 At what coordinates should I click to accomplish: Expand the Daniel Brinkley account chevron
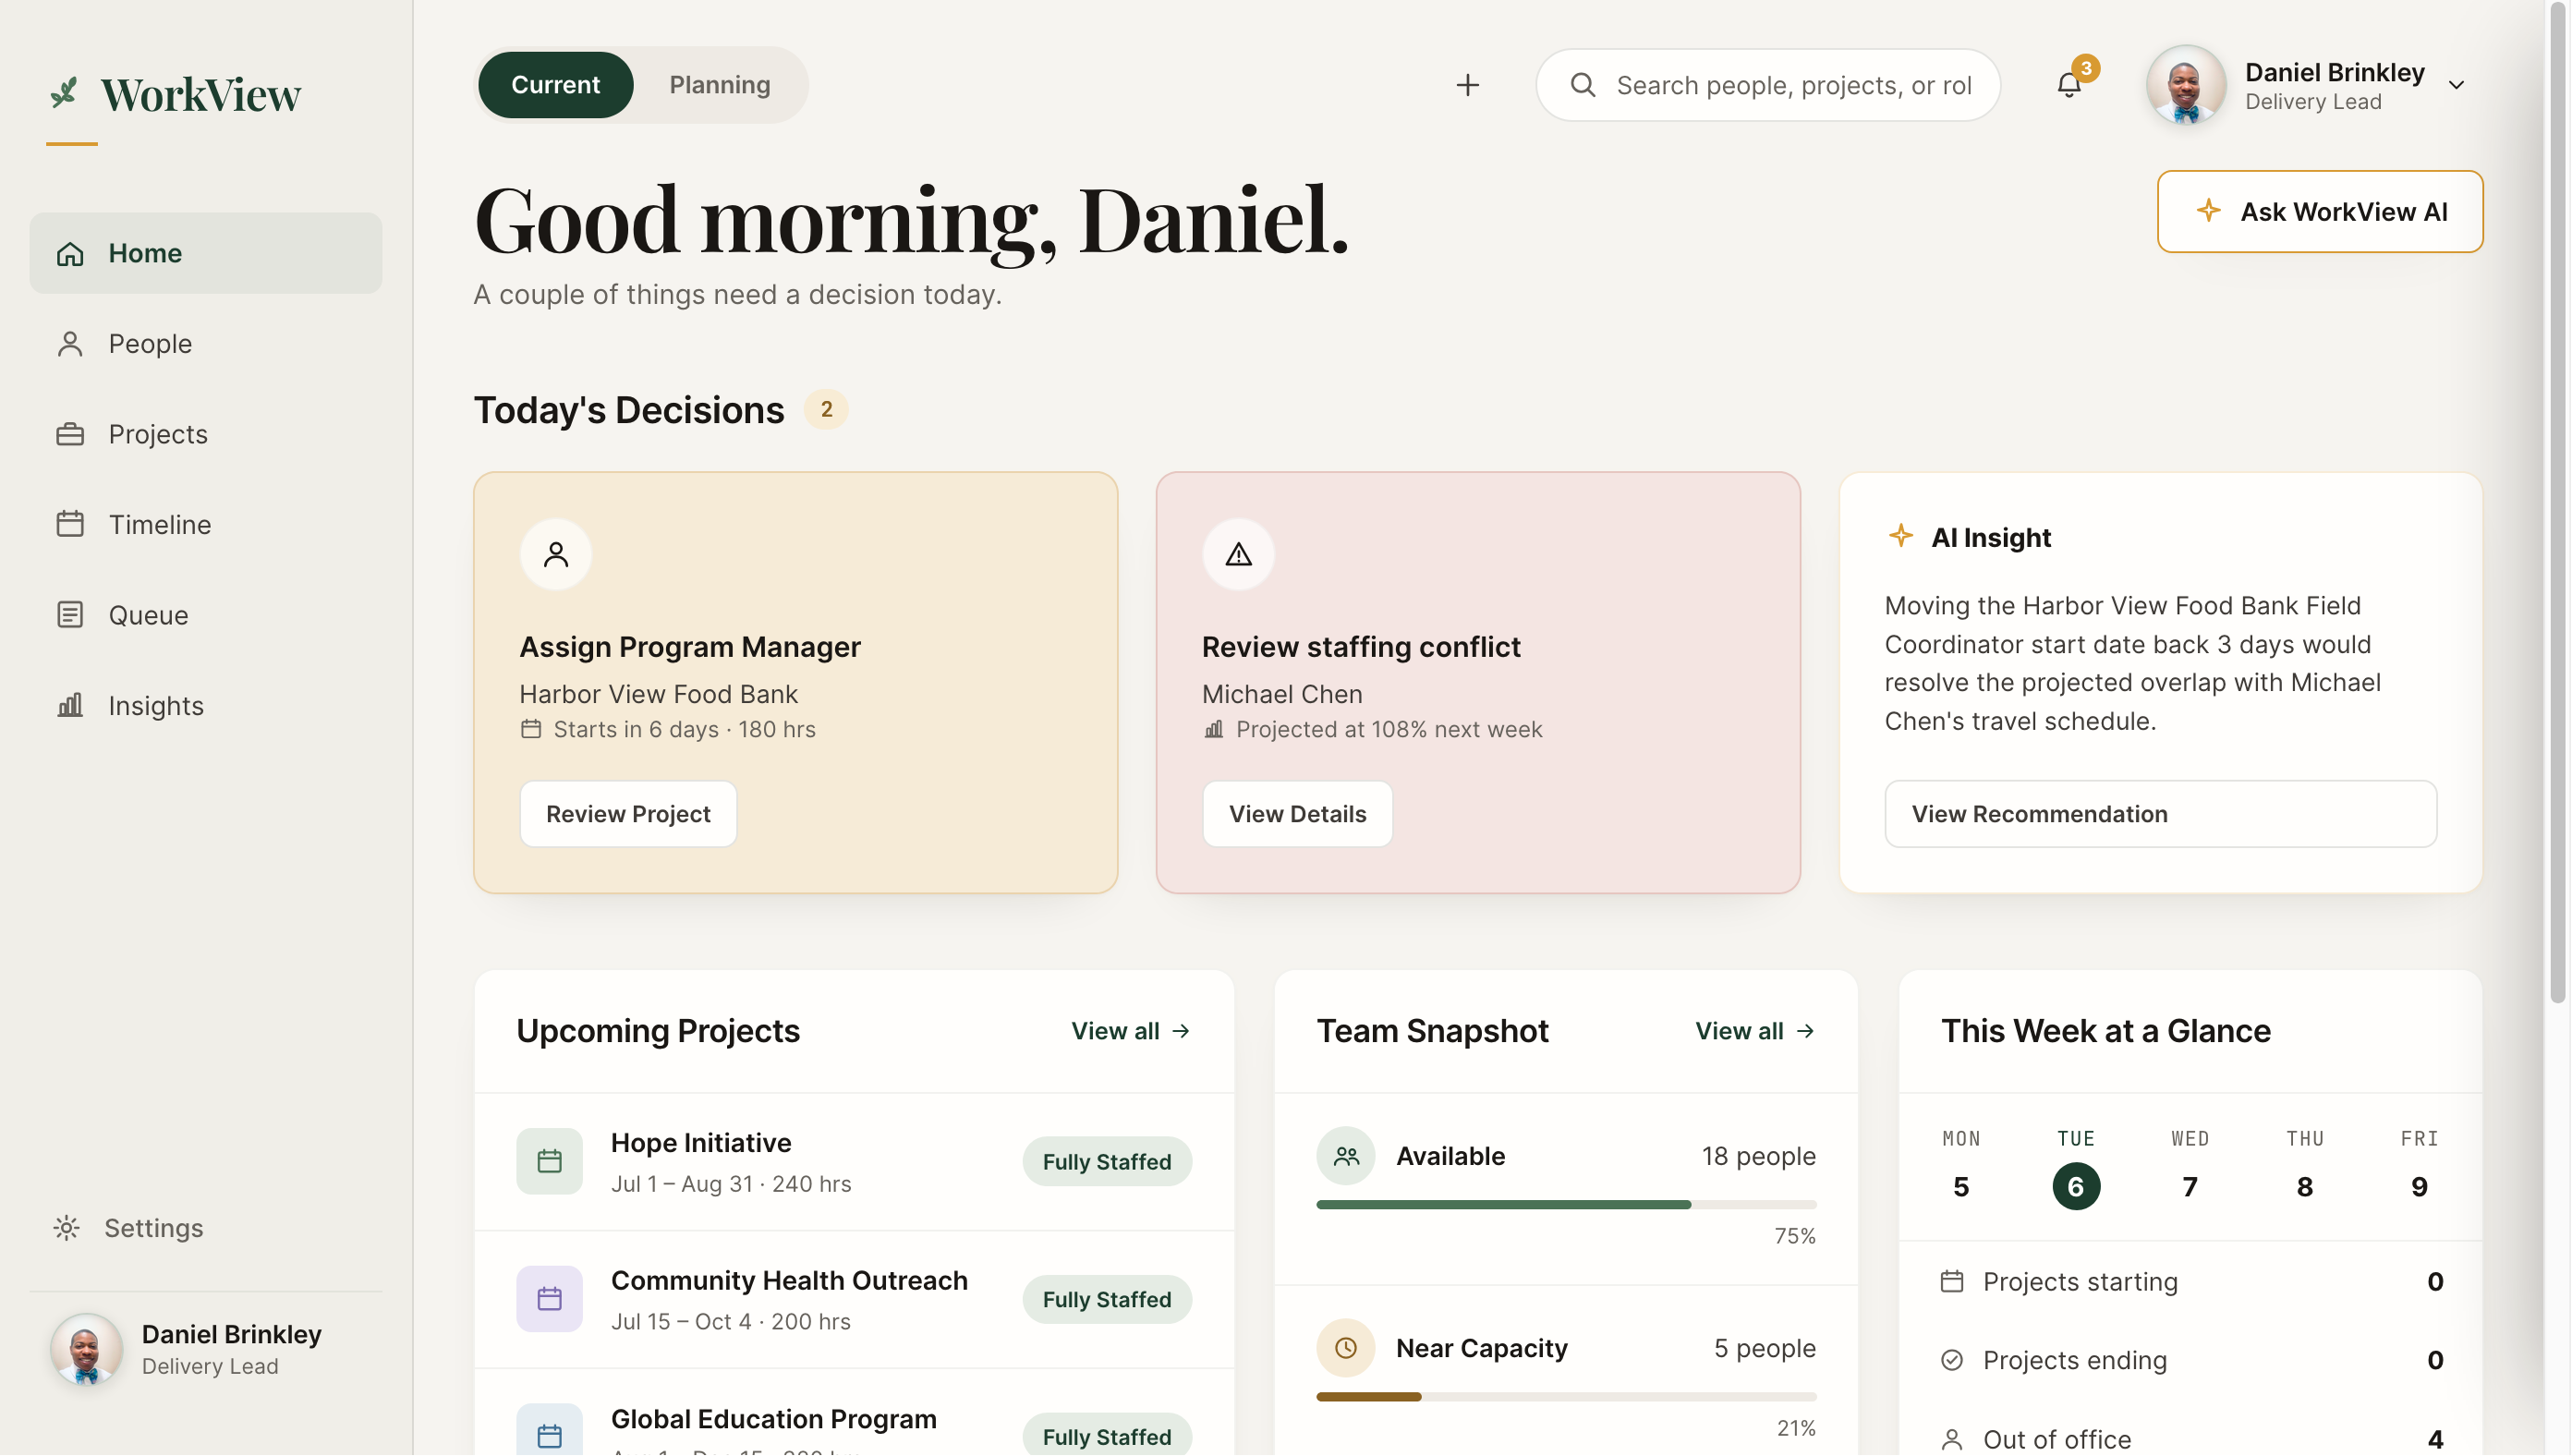point(2456,85)
